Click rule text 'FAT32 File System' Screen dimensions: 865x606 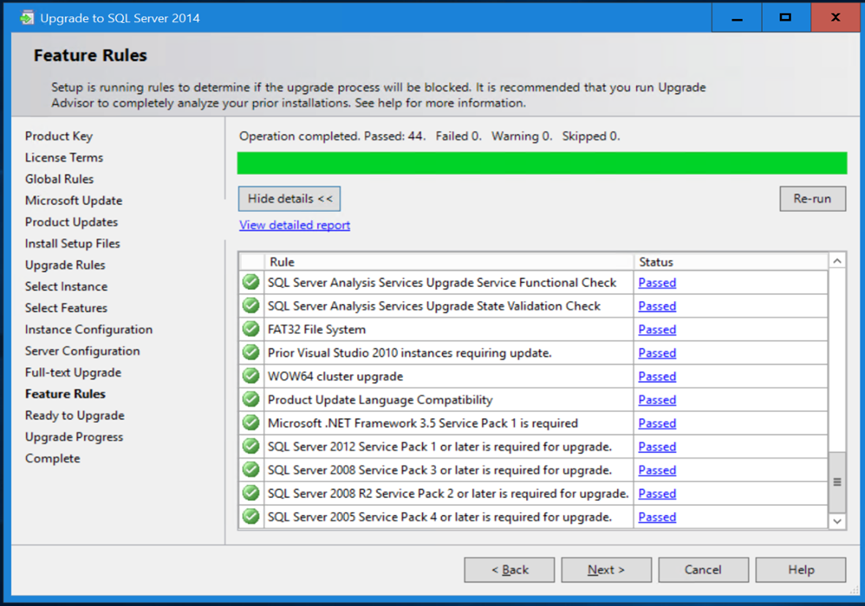click(x=317, y=330)
